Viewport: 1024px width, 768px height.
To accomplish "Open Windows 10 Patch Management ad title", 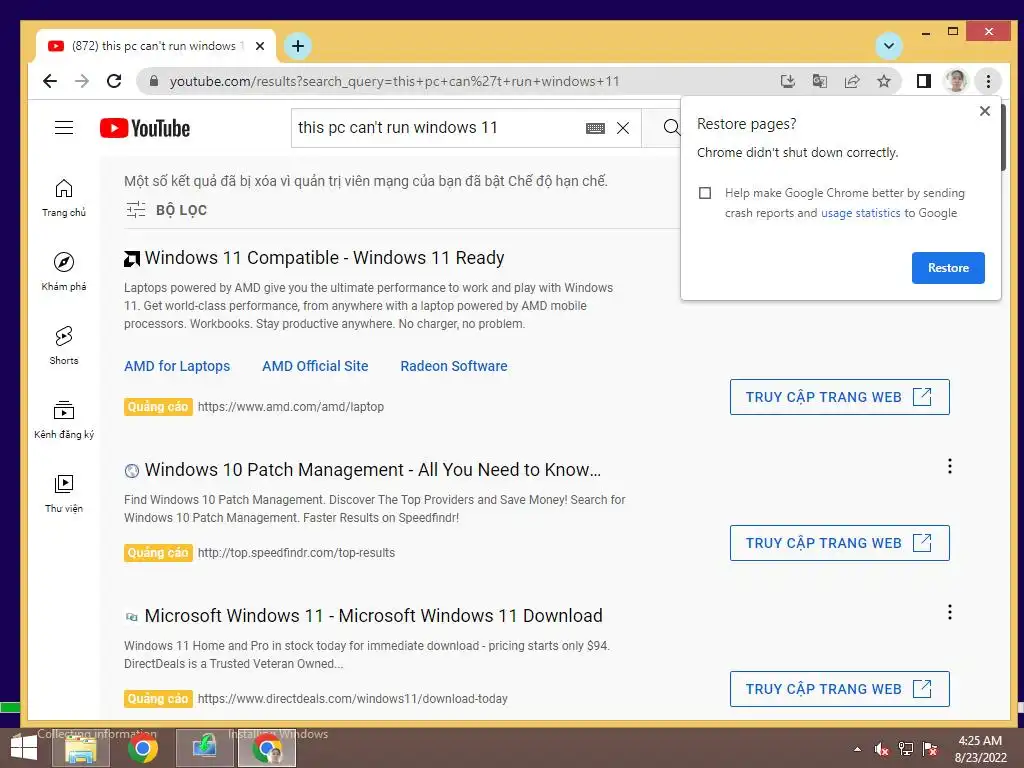I will tap(373, 470).
